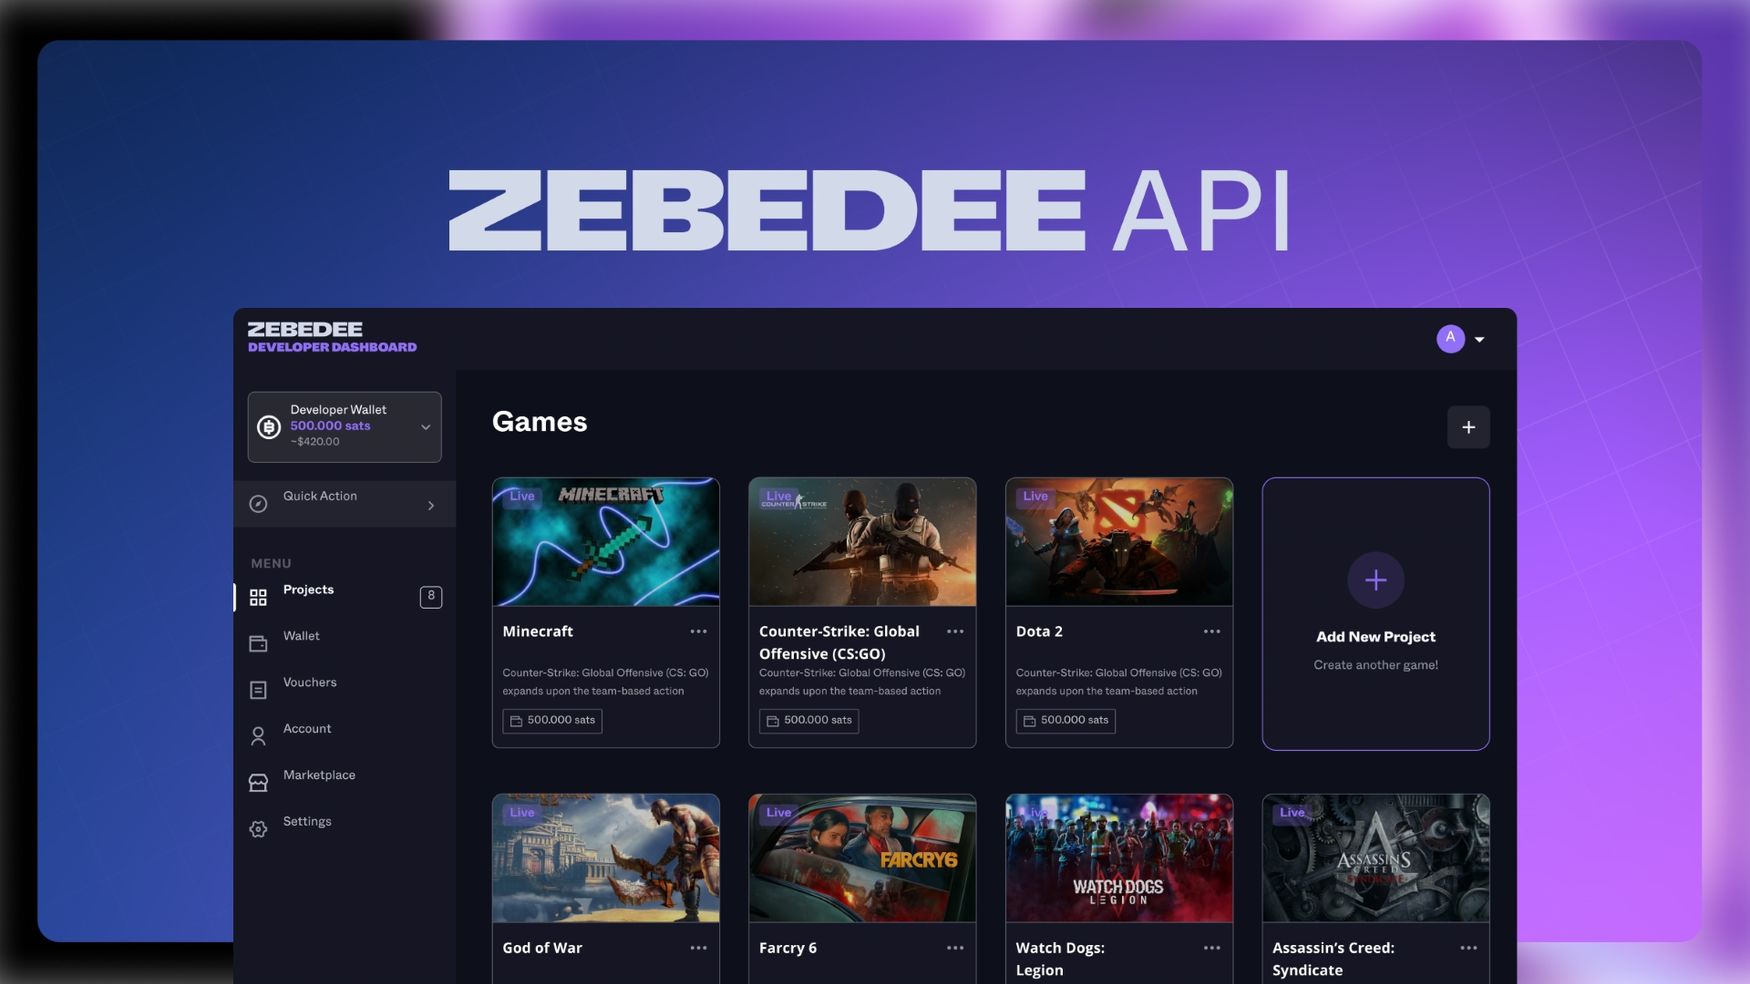Select the Account person icon
Screen dimensions: 1750x984
coord(258,735)
